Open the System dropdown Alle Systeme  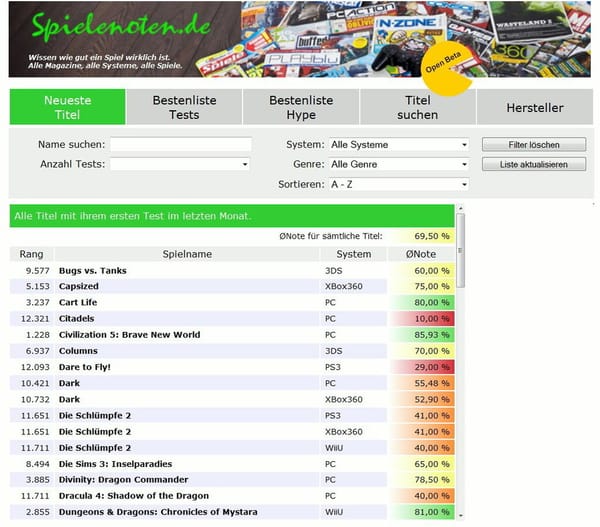[x=398, y=144]
